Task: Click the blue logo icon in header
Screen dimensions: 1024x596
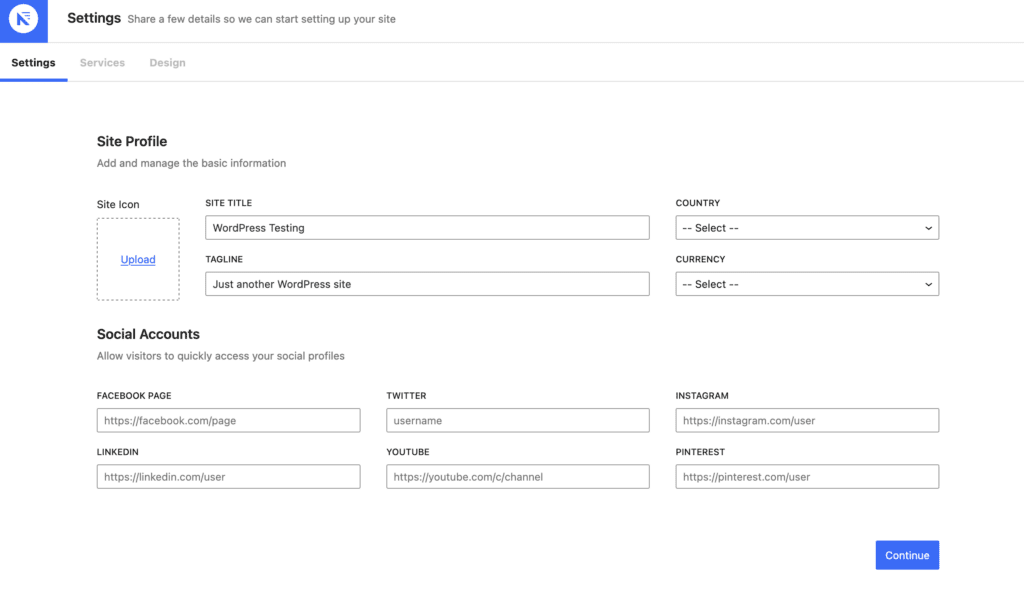Action: [x=23, y=21]
